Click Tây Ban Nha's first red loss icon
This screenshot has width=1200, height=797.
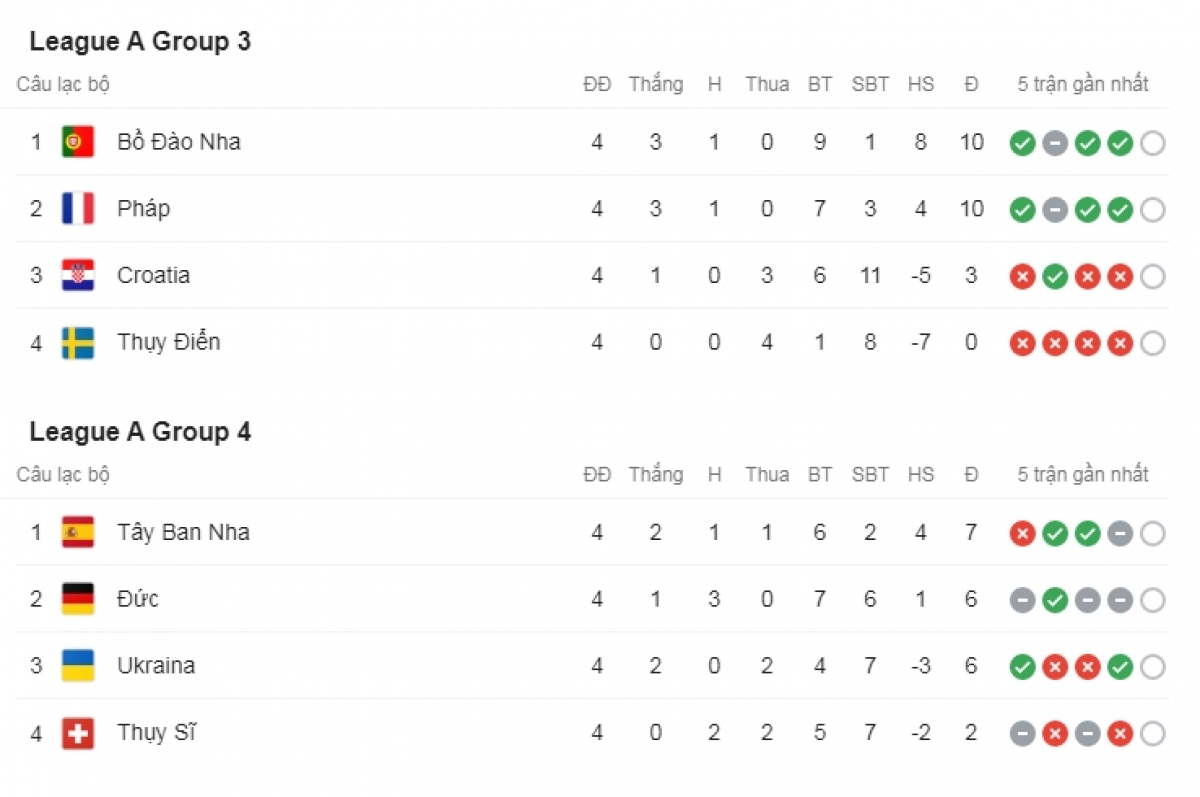click(1022, 534)
